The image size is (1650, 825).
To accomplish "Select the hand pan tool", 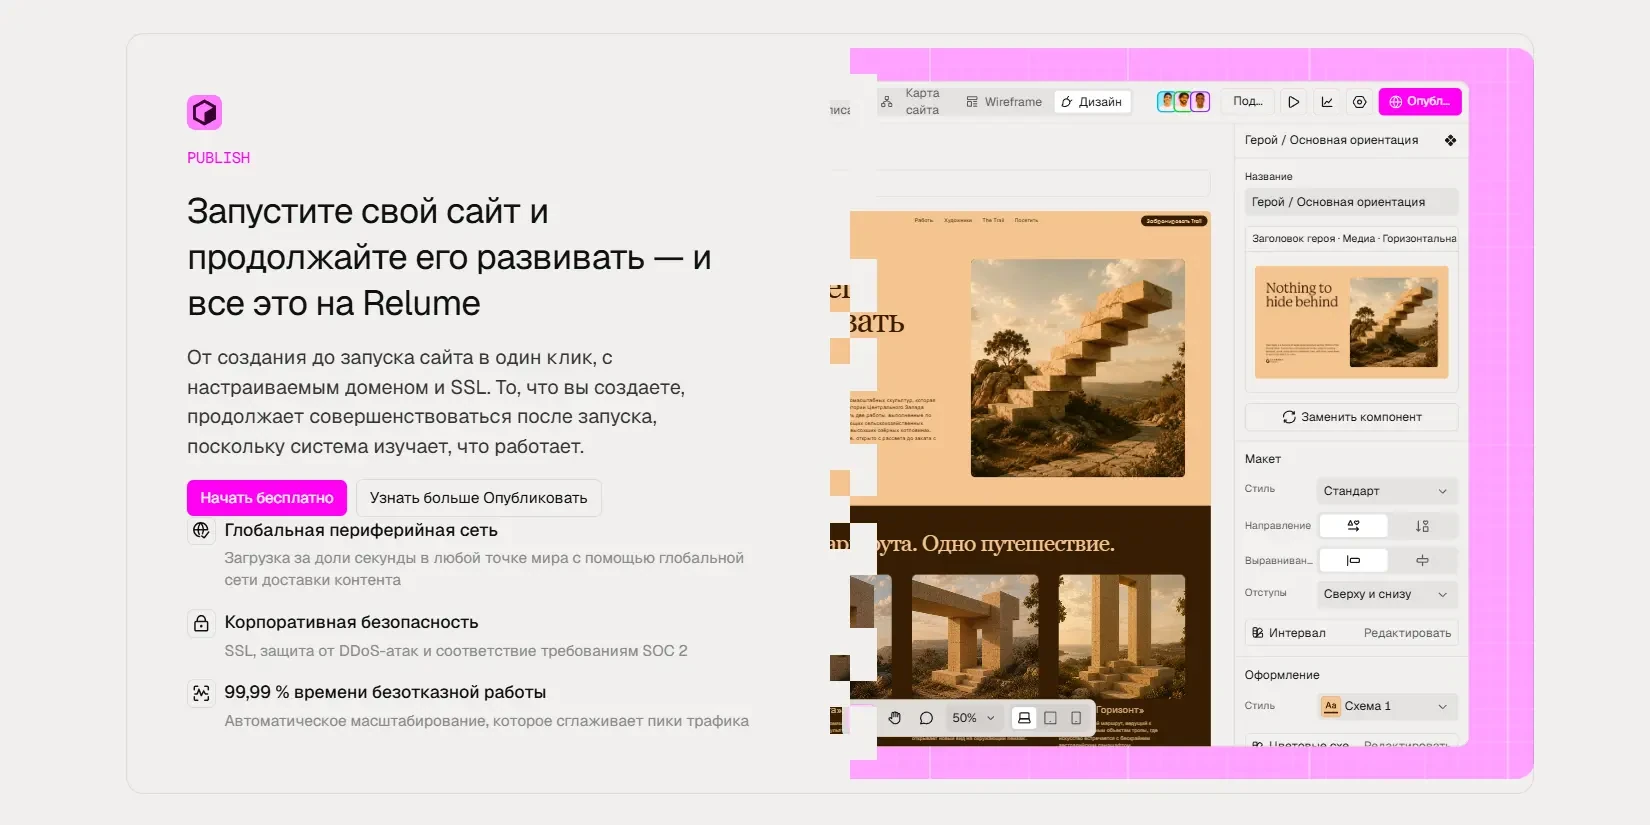I will pyautogui.click(x=895, y=718).
